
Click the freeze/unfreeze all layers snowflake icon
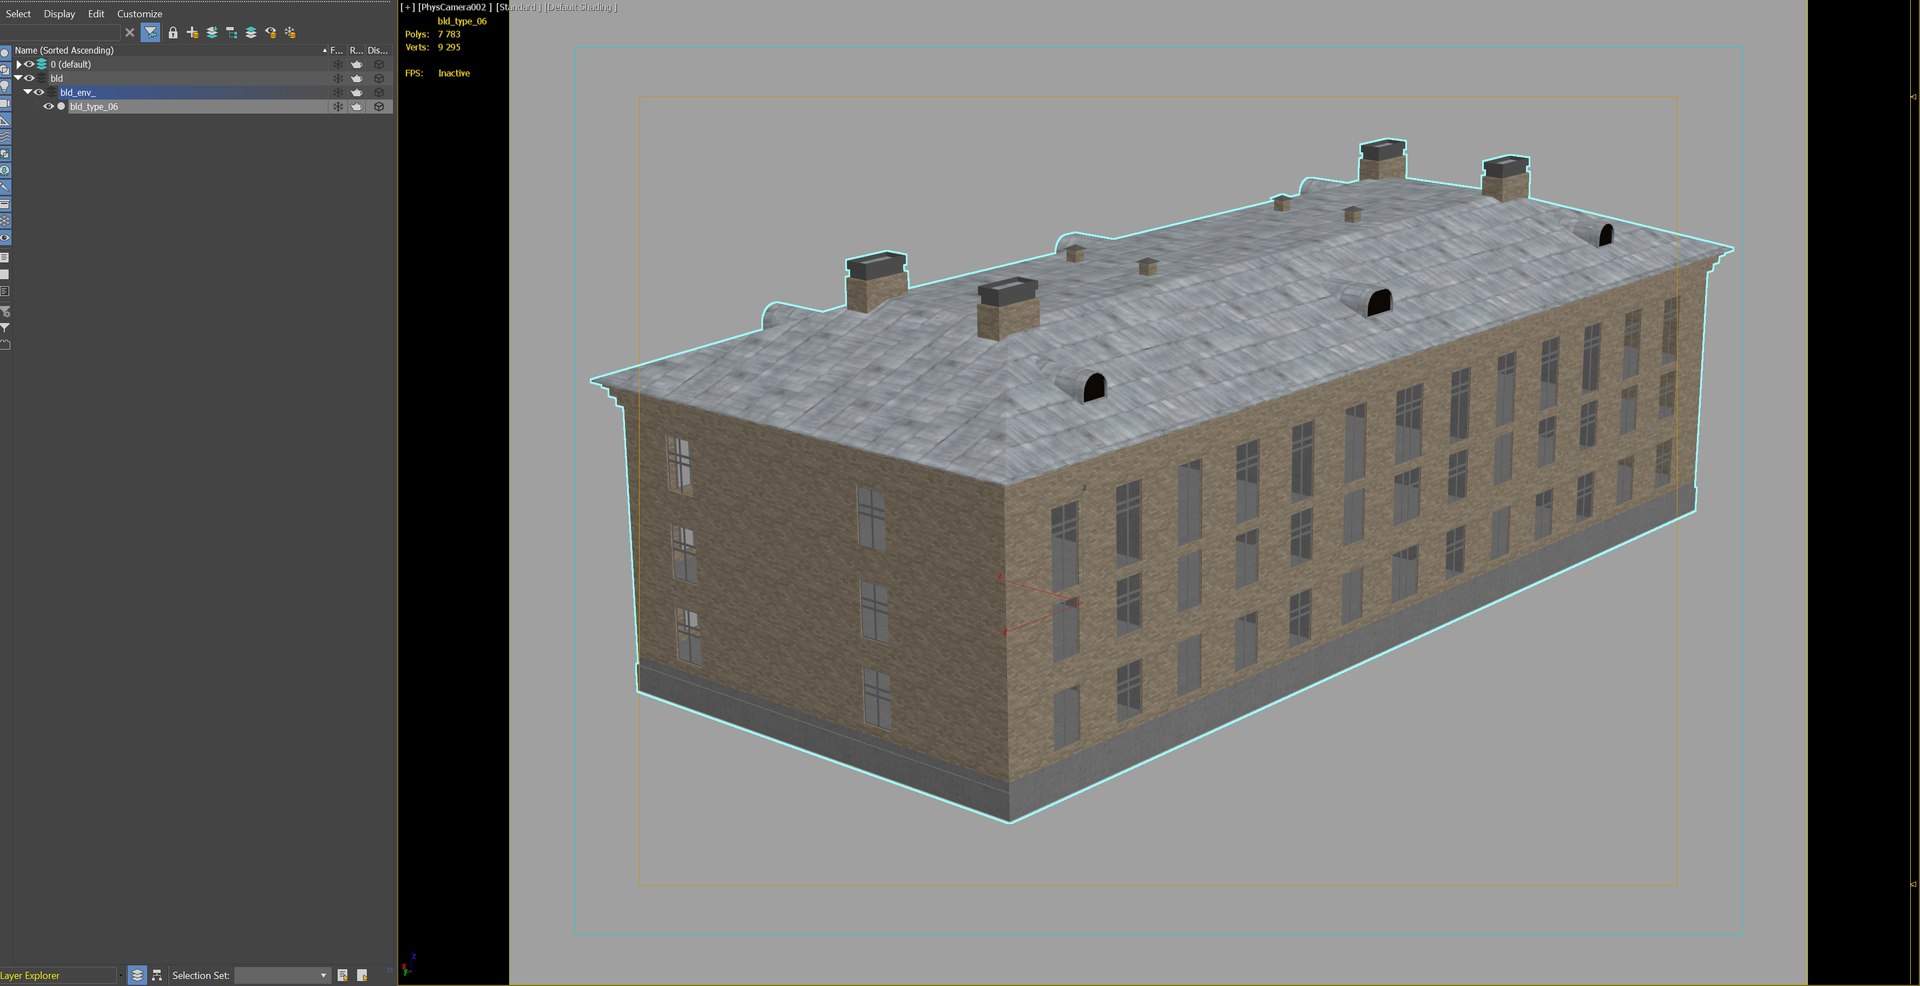290,33
